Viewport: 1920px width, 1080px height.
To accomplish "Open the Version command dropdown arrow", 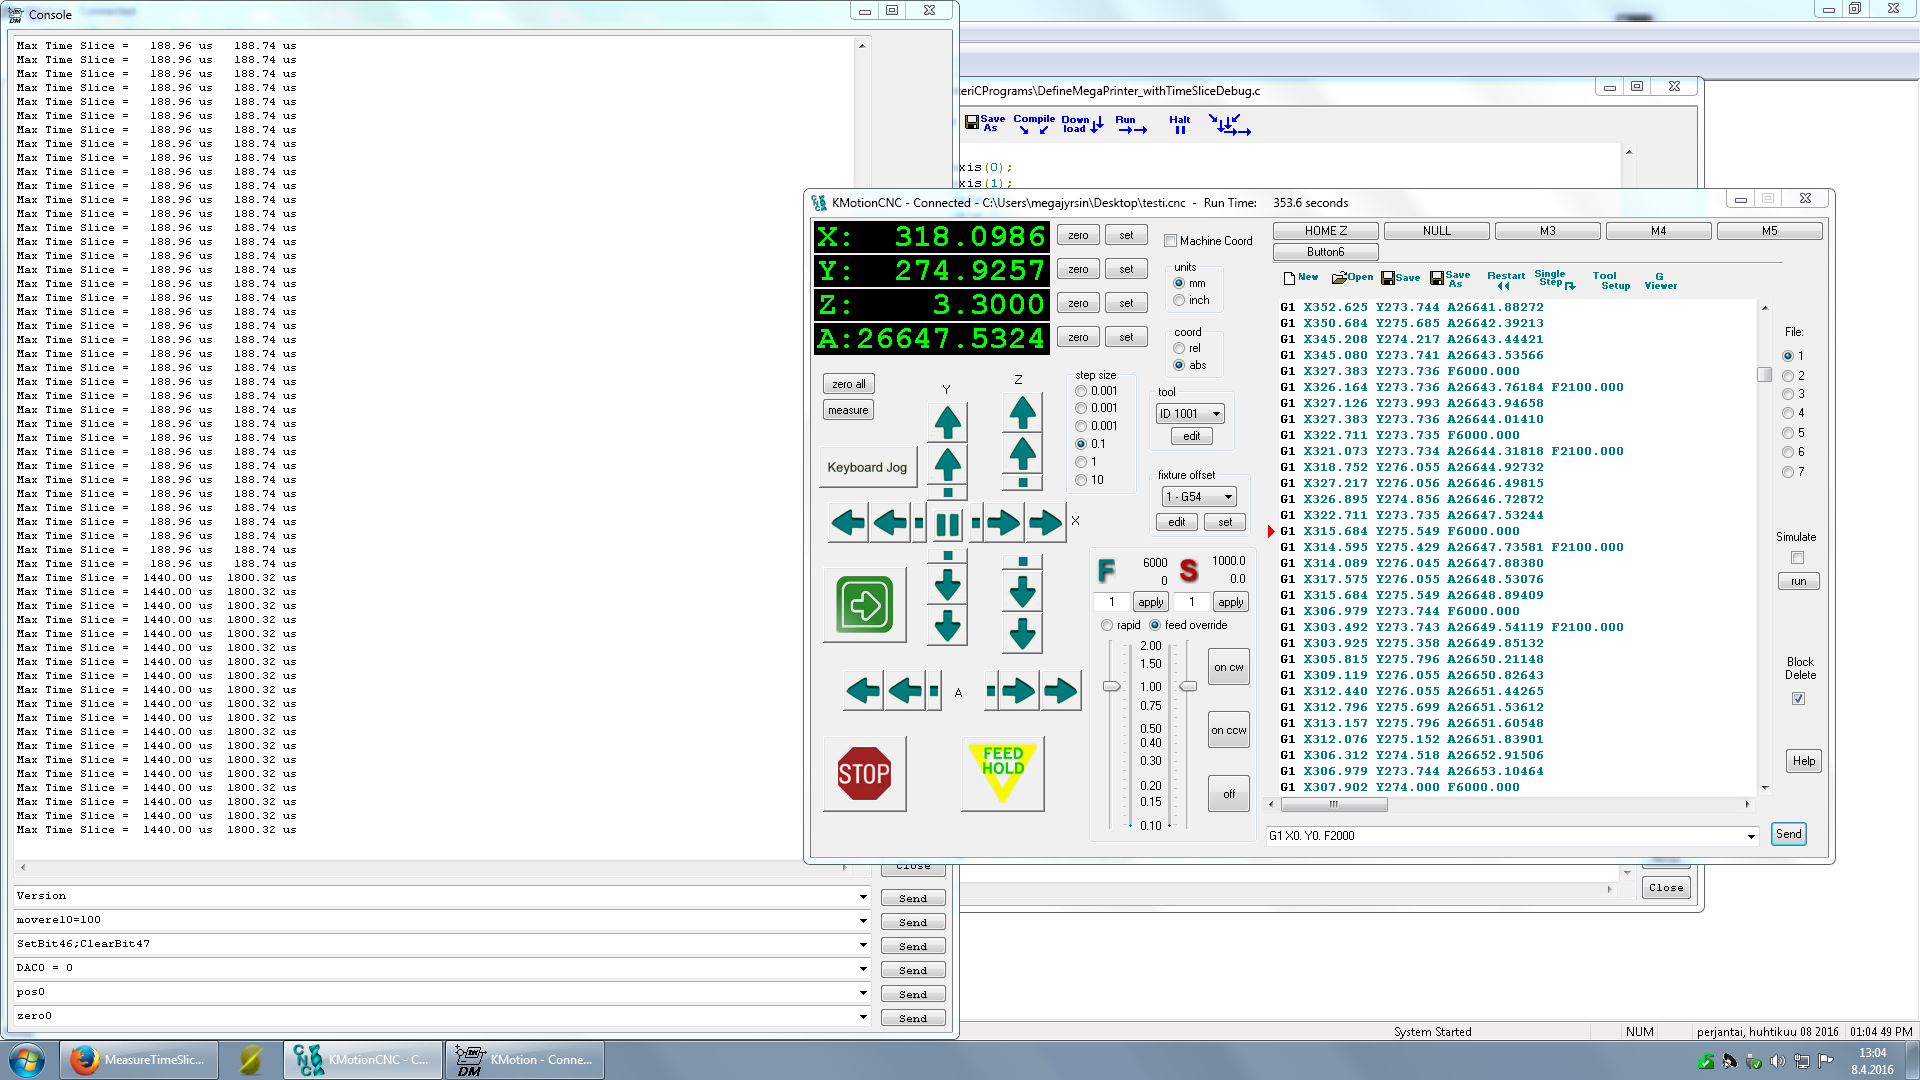I will click(x=863, y=896).
